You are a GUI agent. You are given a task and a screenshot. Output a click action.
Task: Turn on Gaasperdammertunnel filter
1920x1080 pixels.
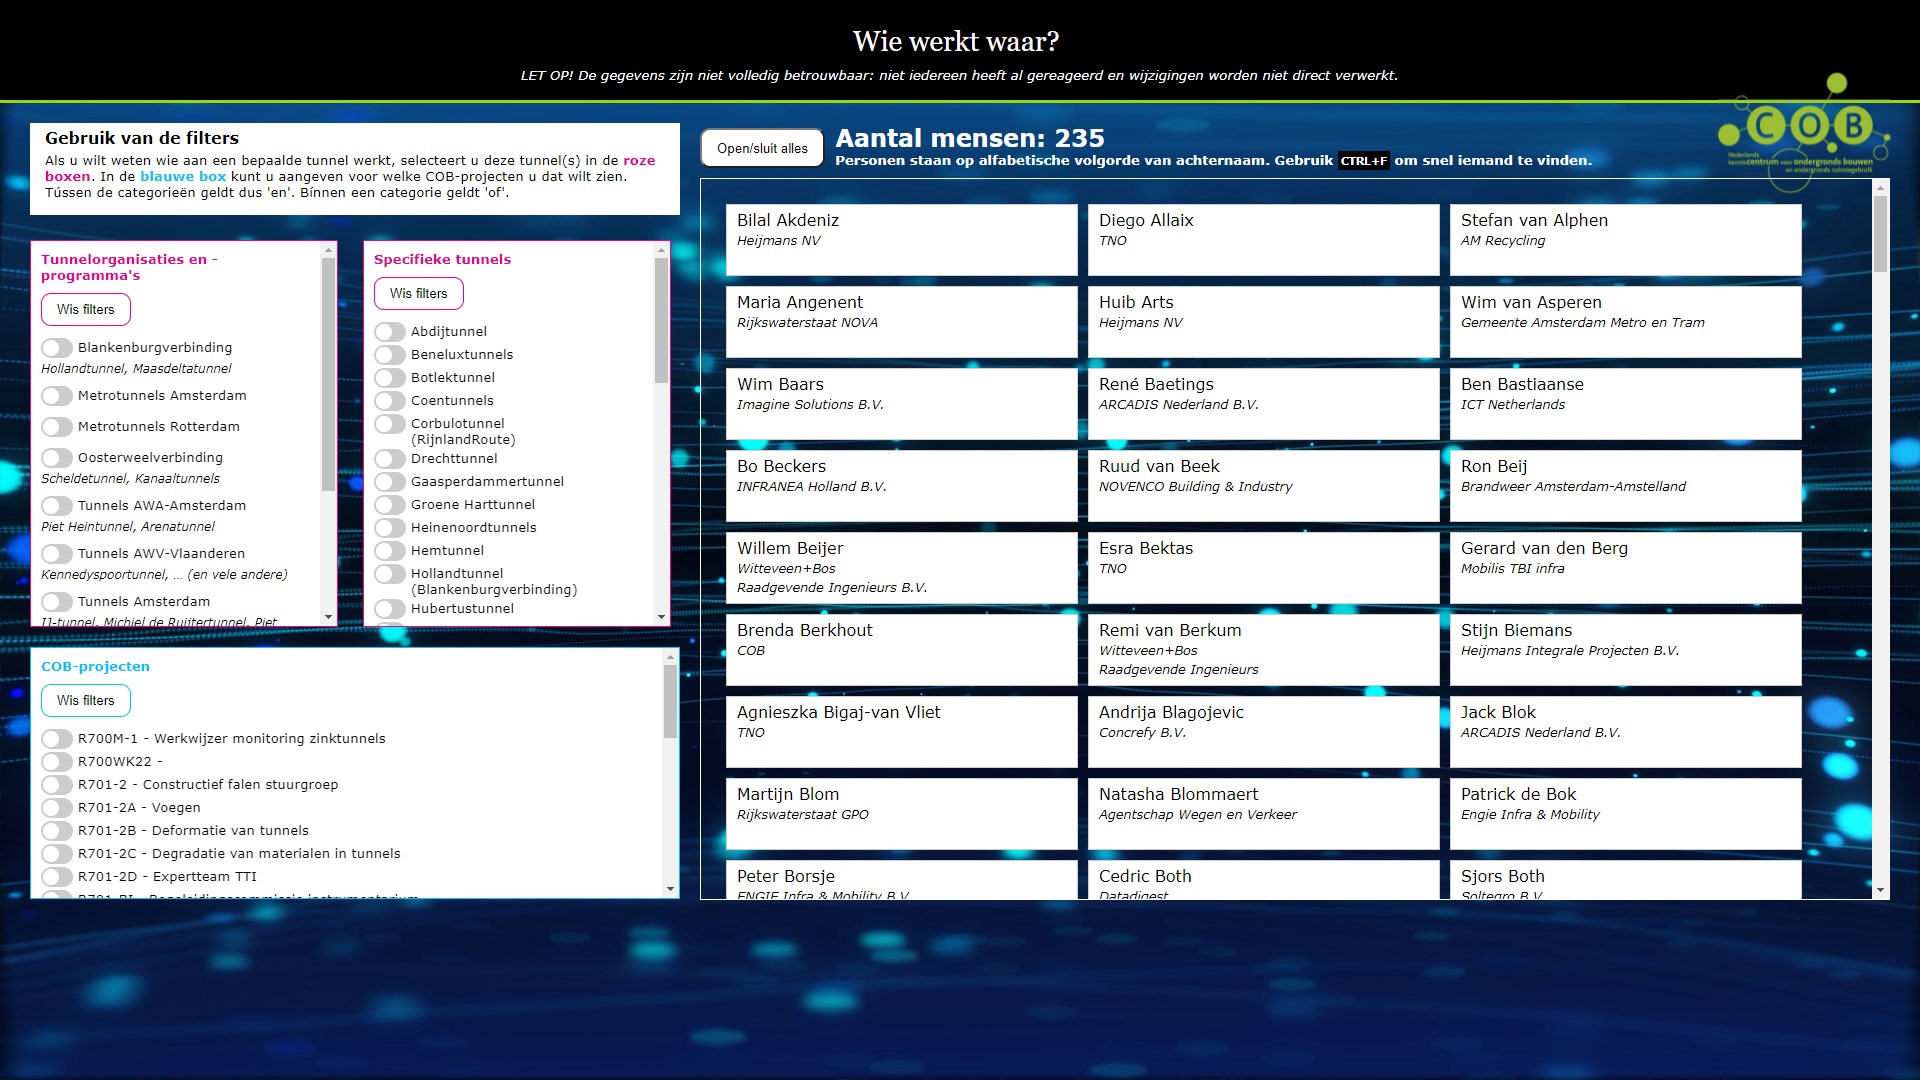(390, 482)
